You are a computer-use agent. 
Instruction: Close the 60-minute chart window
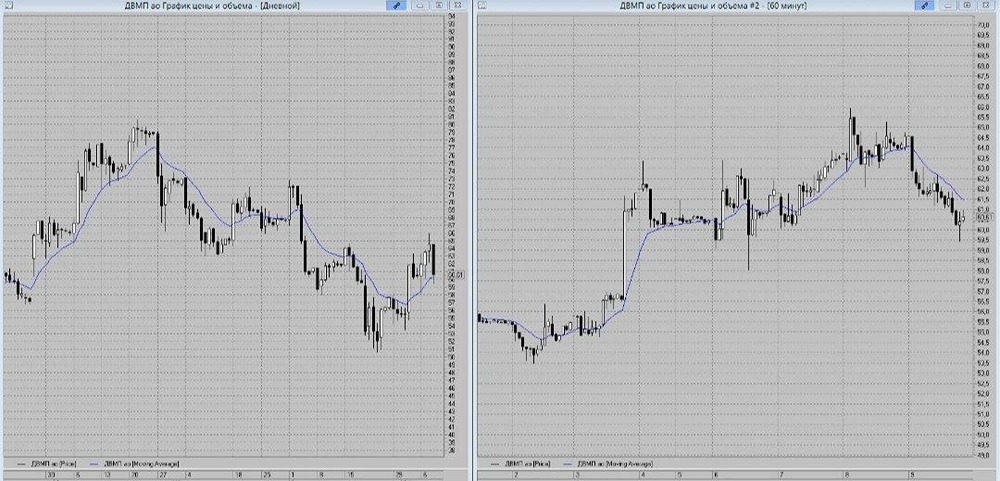point(986,5)
